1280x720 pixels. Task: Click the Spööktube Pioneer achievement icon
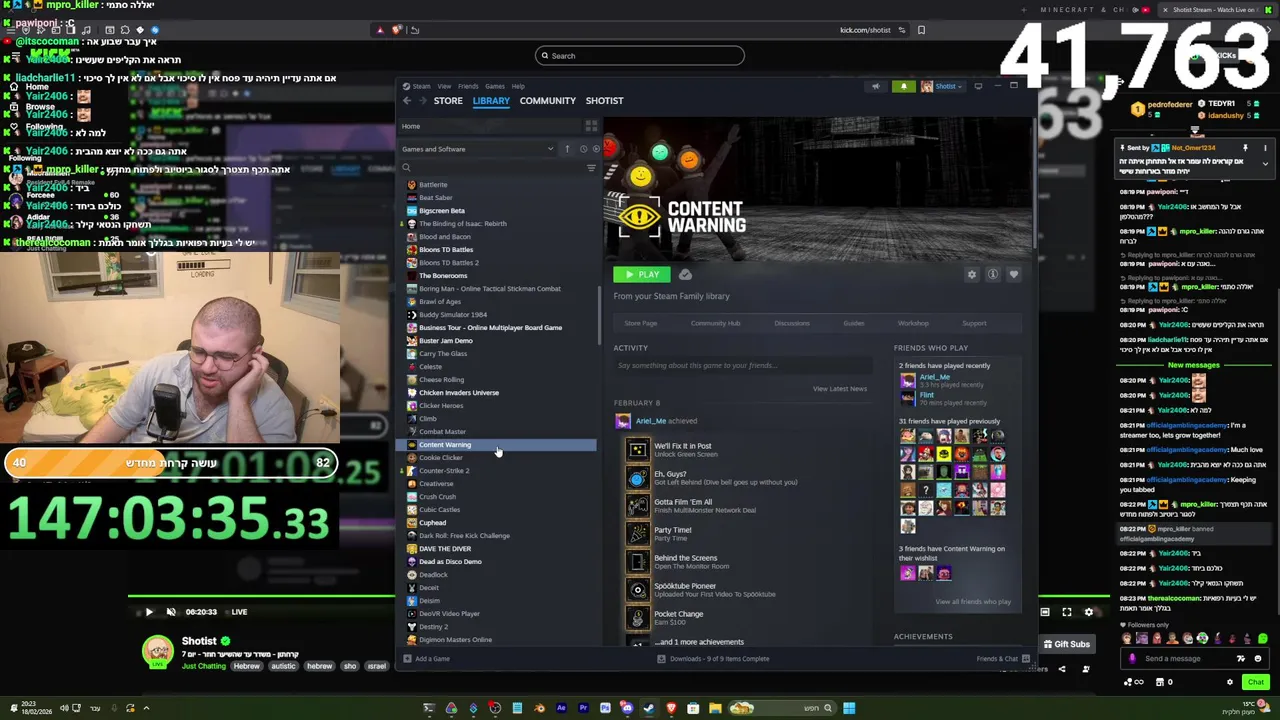pos(637,590)
